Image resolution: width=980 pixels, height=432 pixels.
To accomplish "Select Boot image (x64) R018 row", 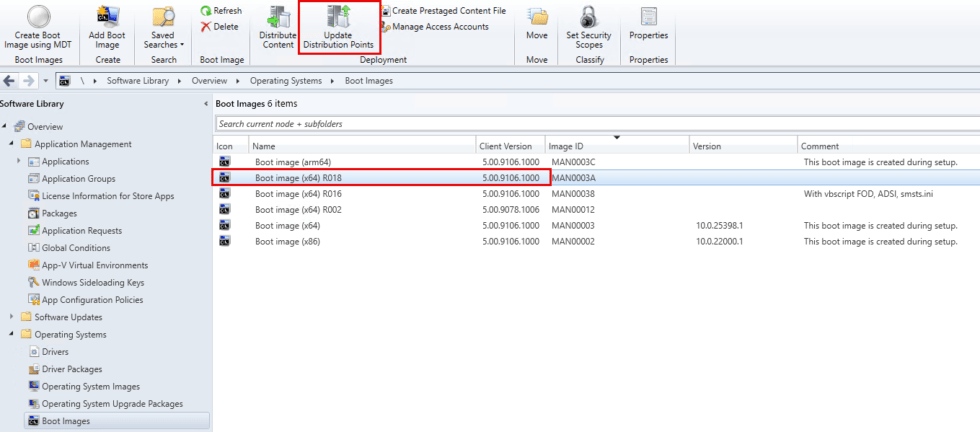I will (x=596, y=178).
